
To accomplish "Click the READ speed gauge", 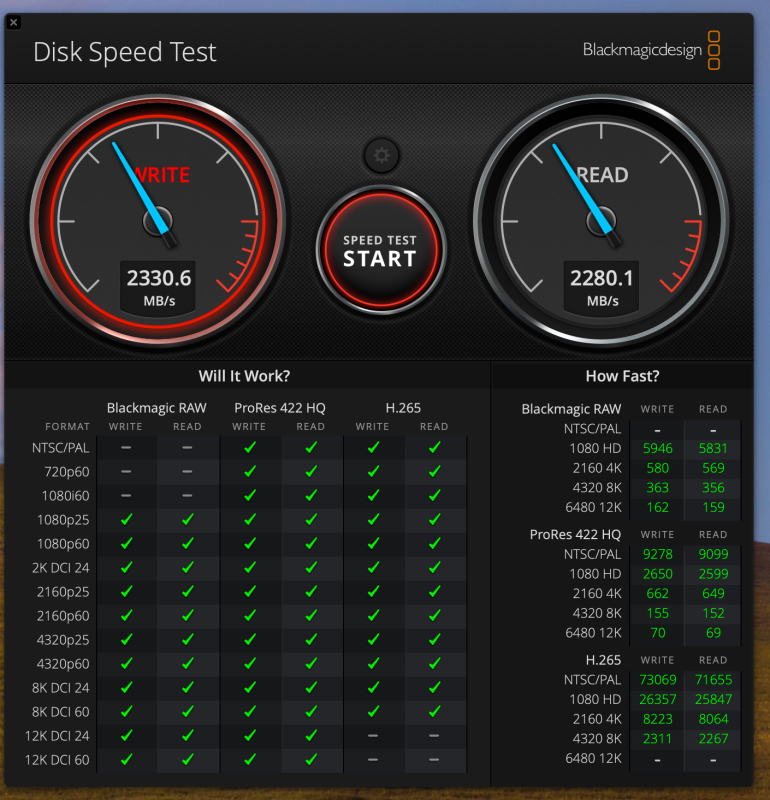I will pyautogui.click(x=601, y=221).
